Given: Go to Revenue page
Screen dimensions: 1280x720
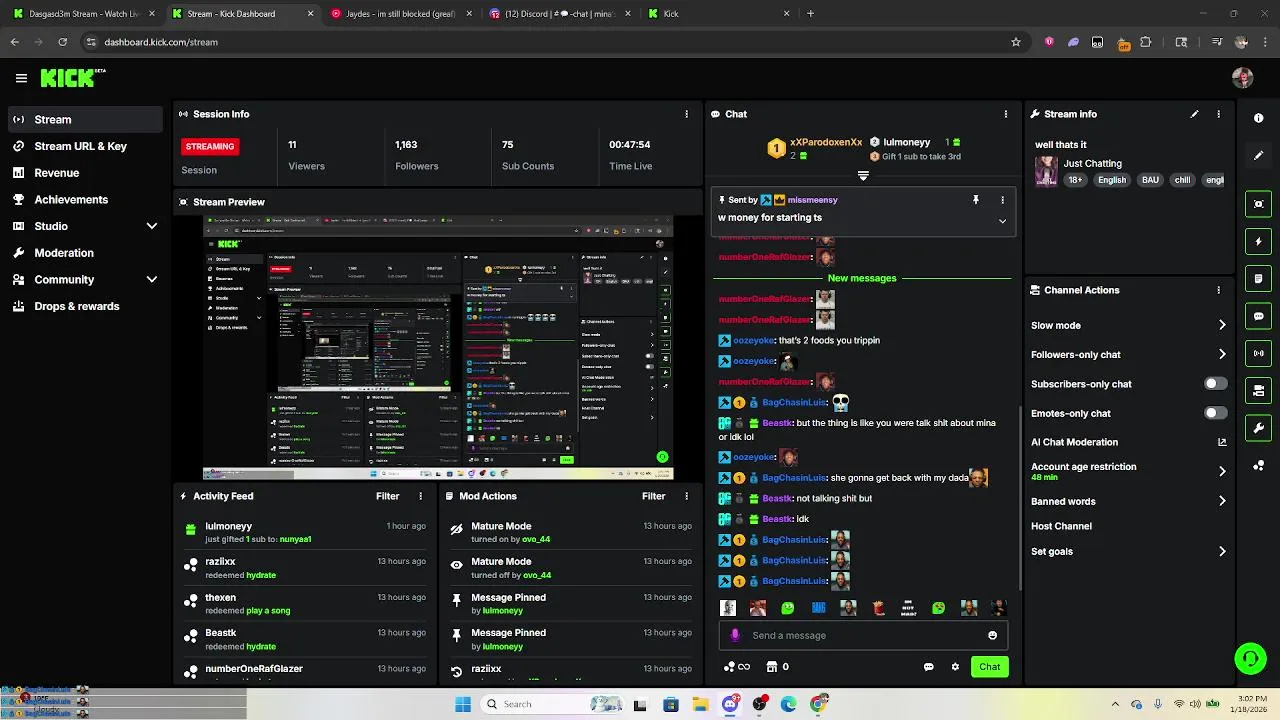Looking at the screenshot, I should [85, 173].
